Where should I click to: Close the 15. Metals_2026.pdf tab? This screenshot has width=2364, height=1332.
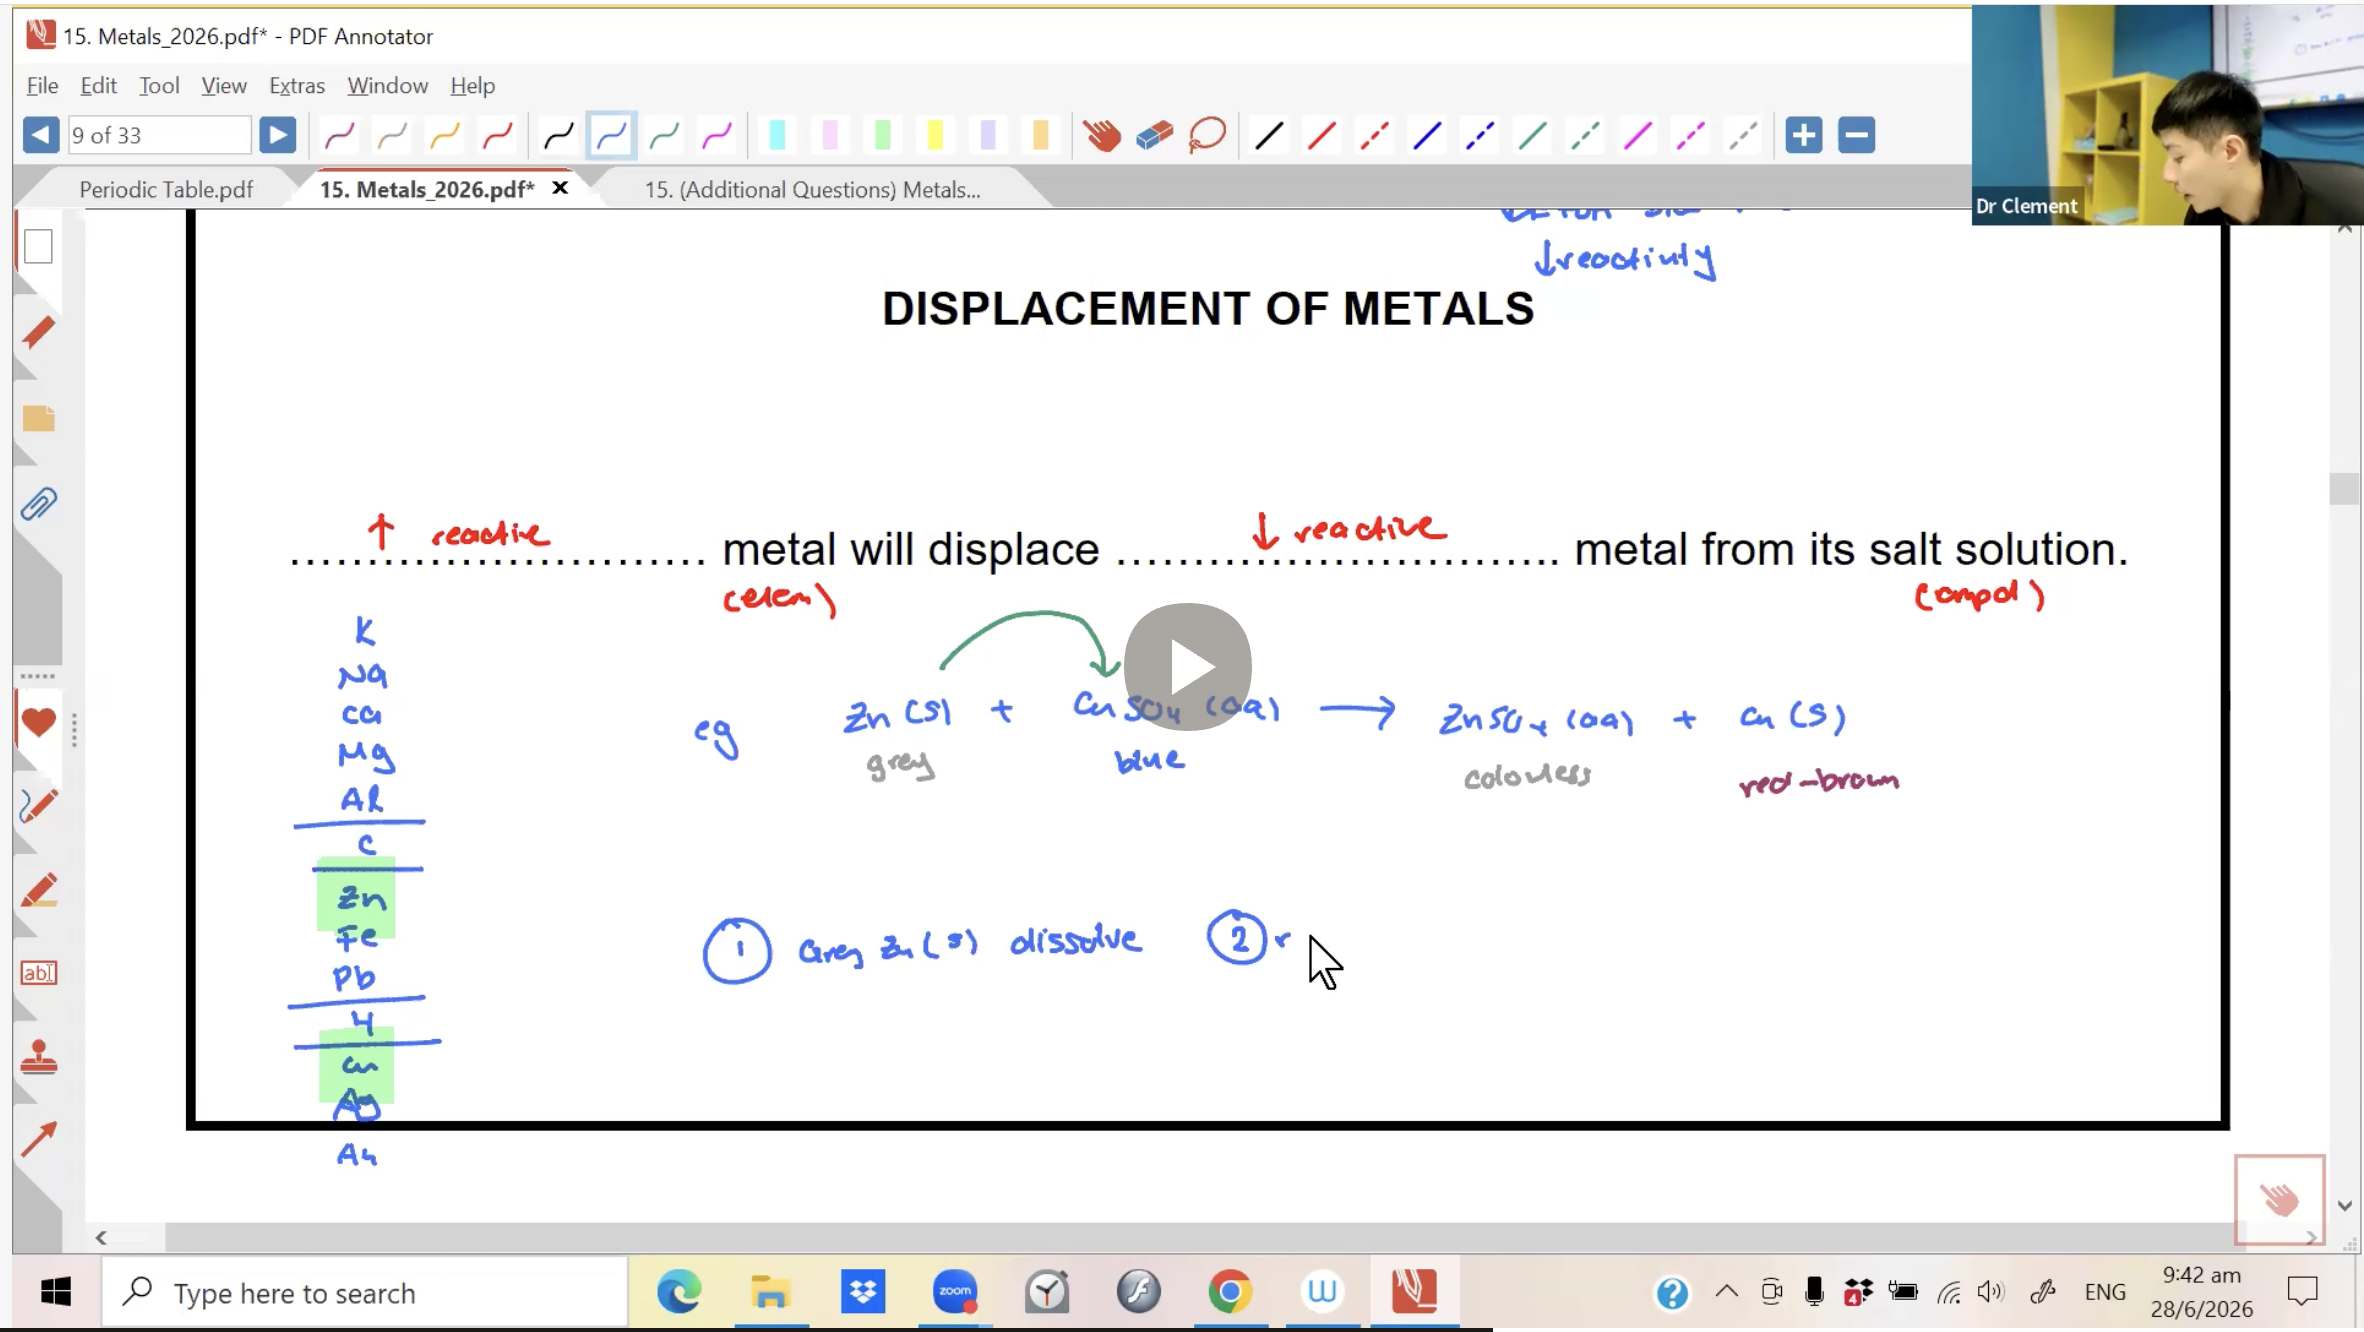[x=560, y=188]
